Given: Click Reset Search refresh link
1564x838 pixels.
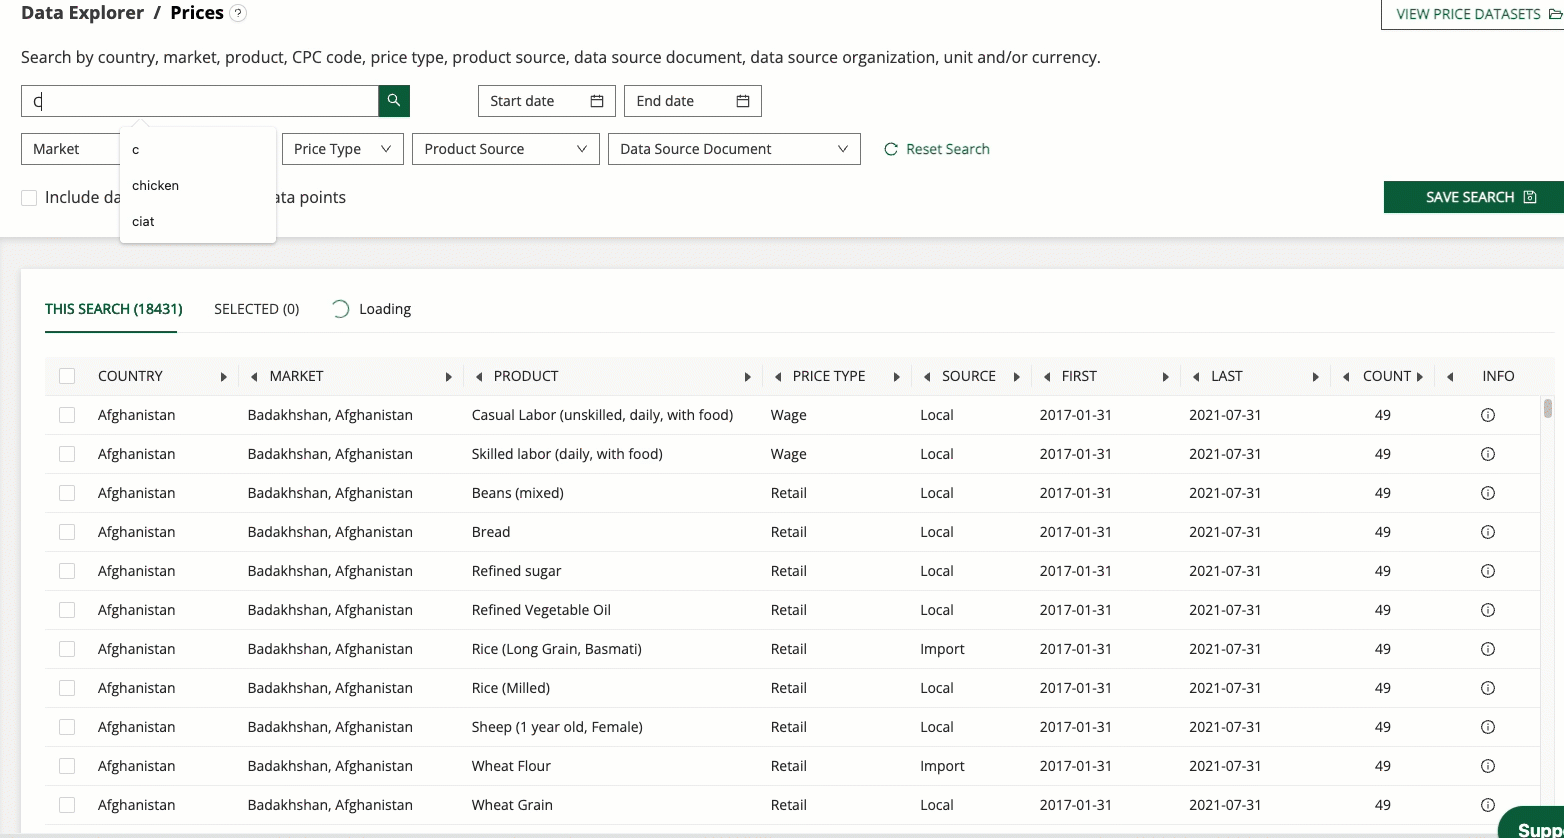Looking at the screenshot, I should (937, 149).
